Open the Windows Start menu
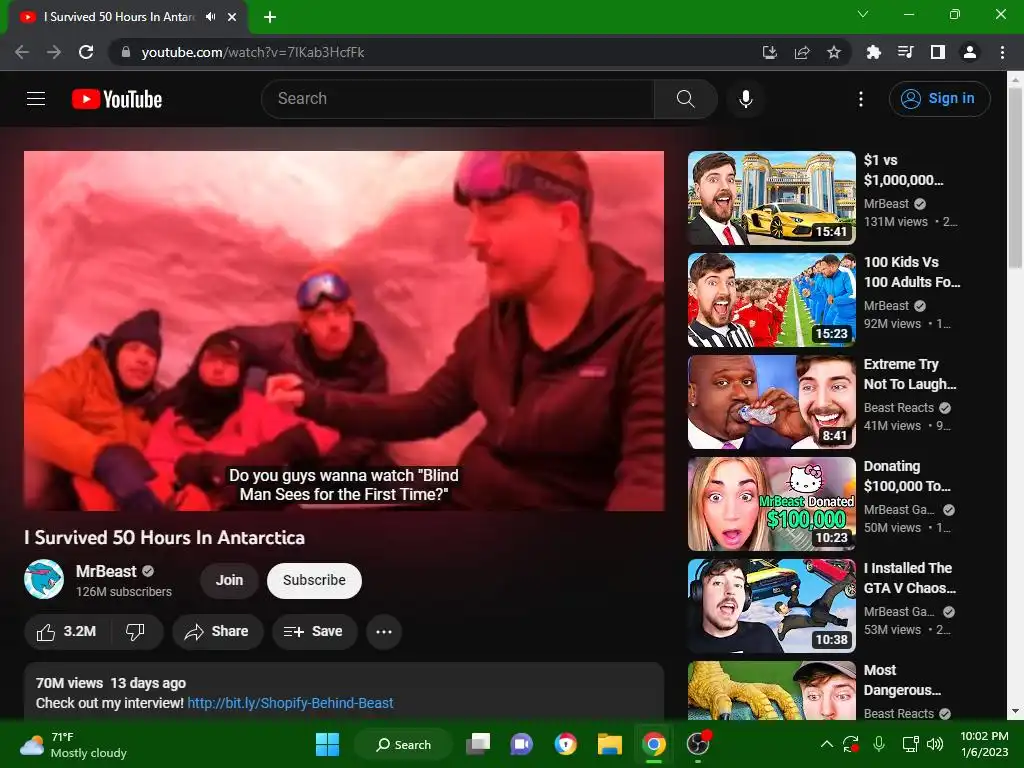Screen dimensions: 1024x768 coord(327,744)
